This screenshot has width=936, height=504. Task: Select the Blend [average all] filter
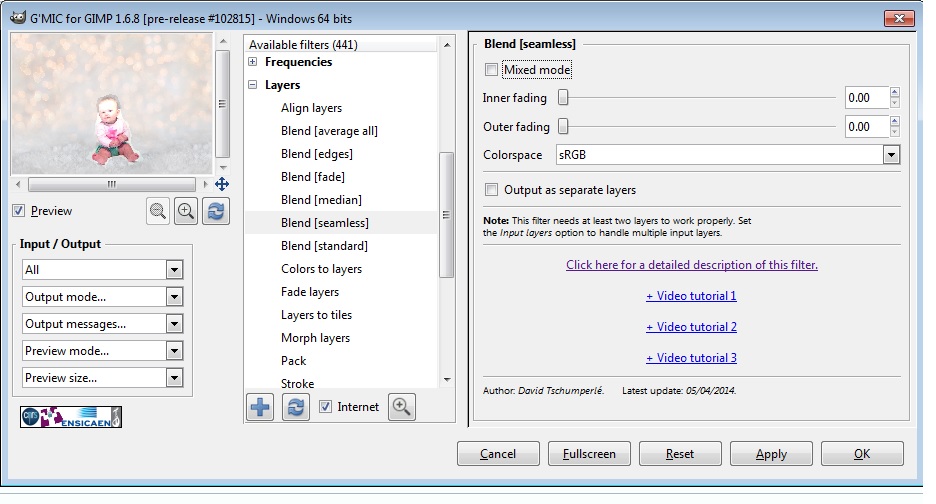point(330,131)
